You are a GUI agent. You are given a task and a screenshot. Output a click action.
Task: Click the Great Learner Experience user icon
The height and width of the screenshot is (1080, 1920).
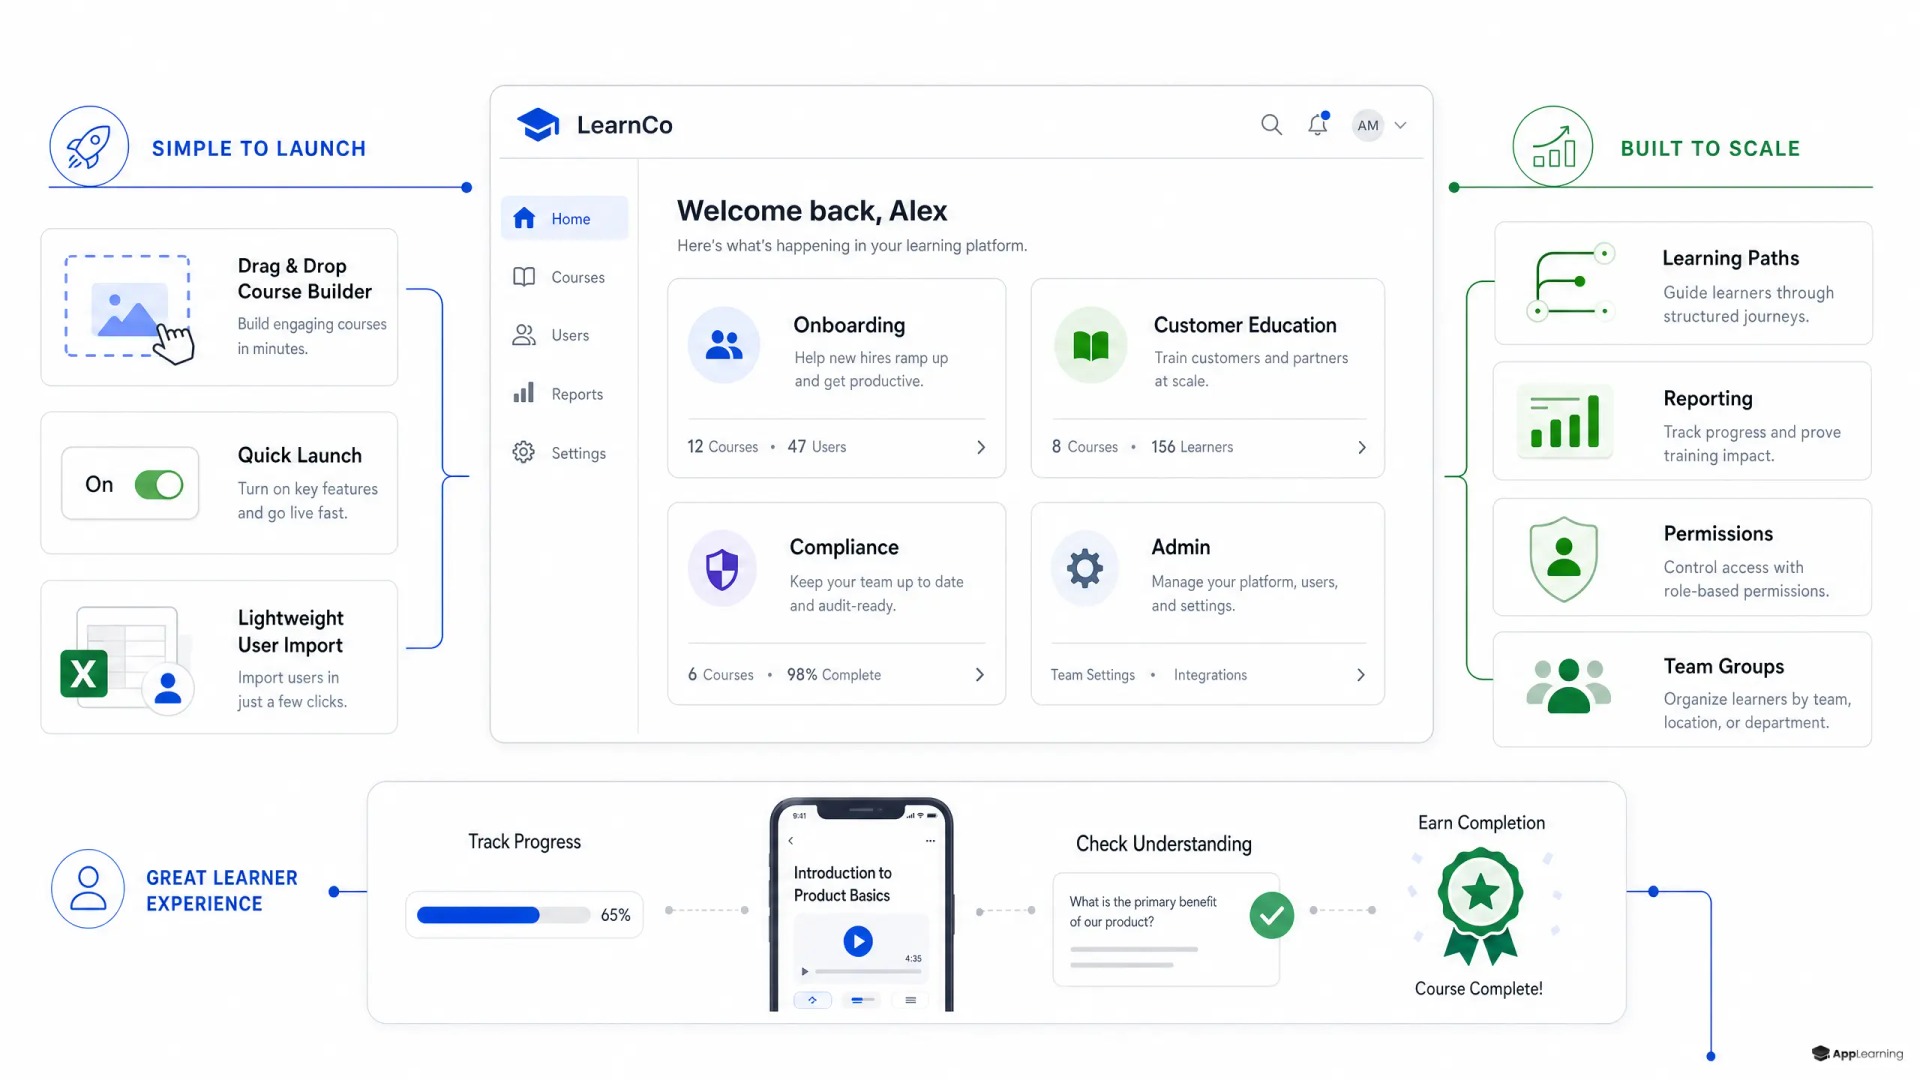pos(88,889)
